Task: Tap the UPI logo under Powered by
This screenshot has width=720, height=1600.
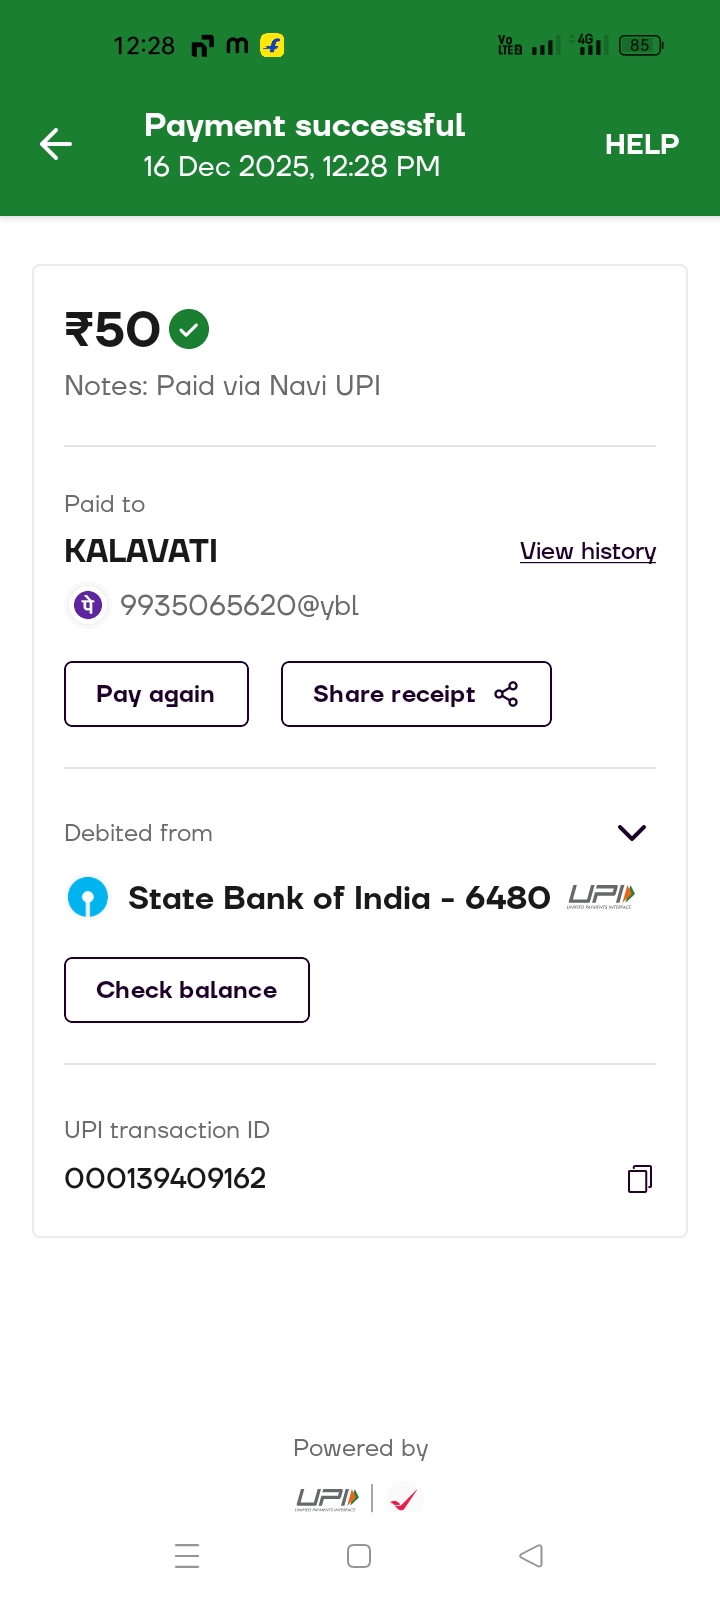Action: 327,1498
